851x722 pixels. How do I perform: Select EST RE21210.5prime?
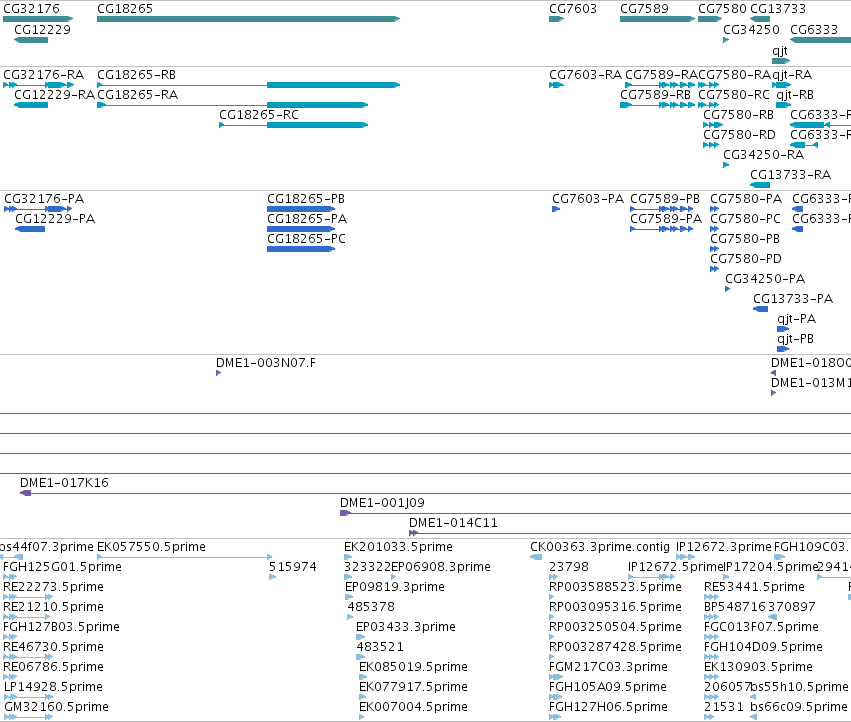pos(28,617)
